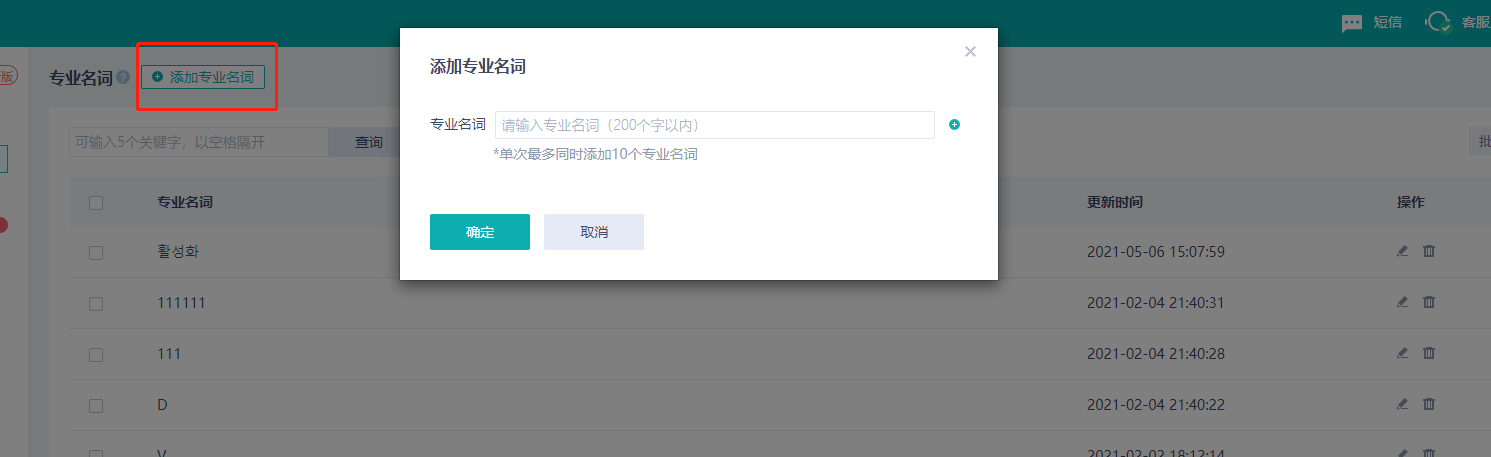Toggle the select-all checkbox in table header
Screen dimensions: 1491x457
pos(96,203)
